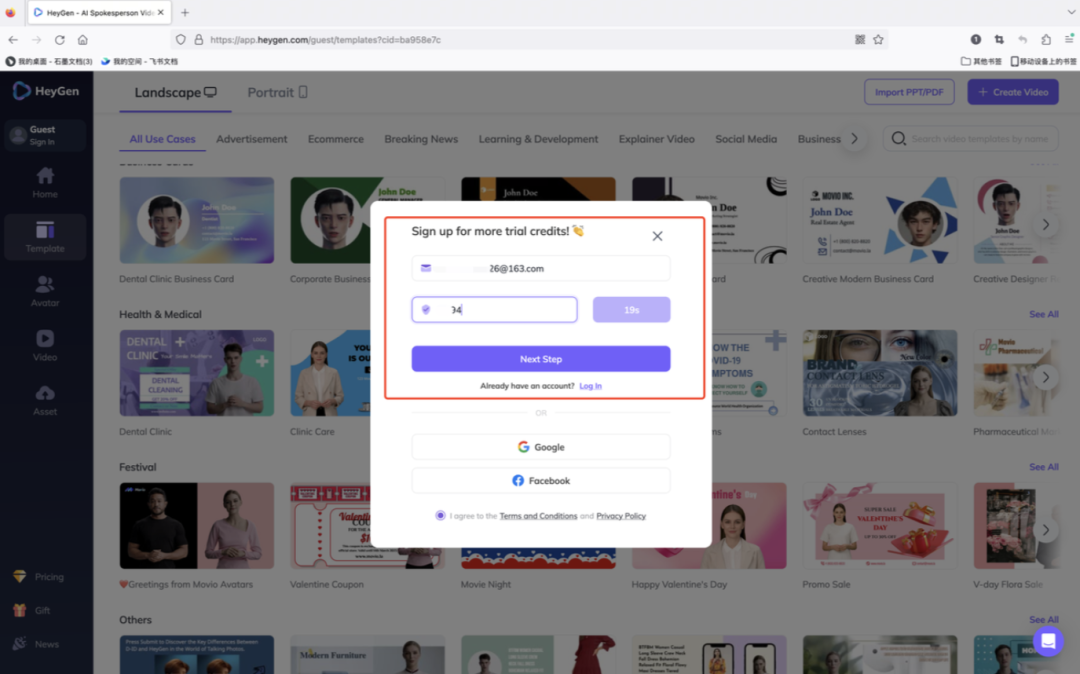The height and width of the screenshot is (674, 1080).
Task: Click See All for Health & Medical
Action: (1043, 314)
